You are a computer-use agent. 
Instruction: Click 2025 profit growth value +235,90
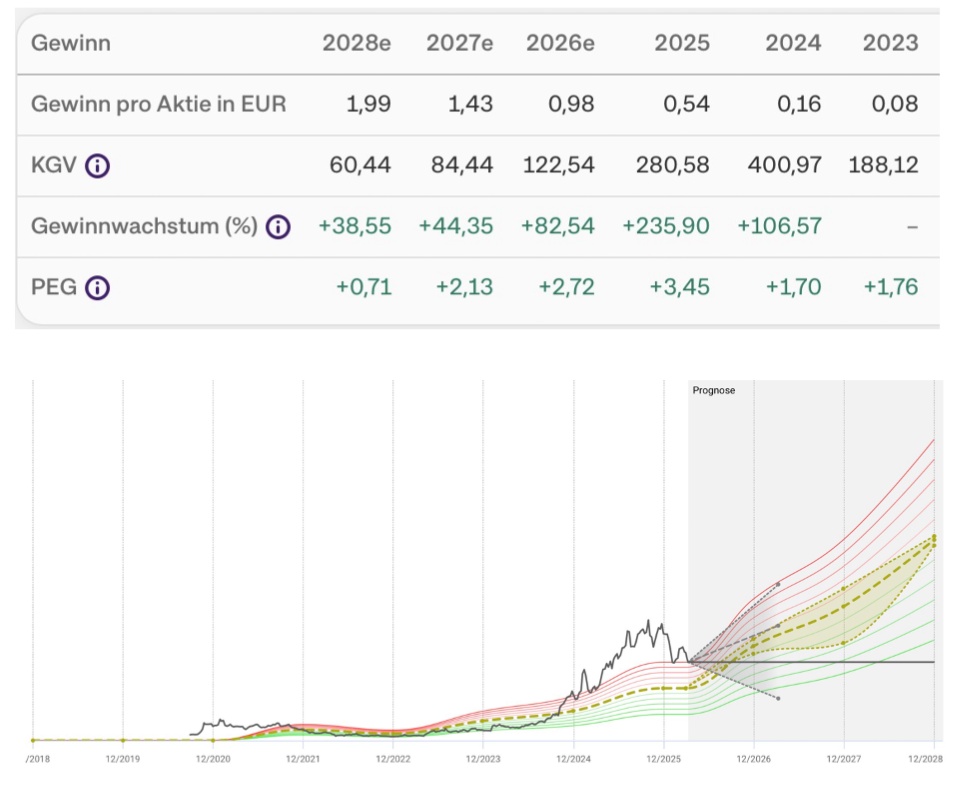click(666, 227)
